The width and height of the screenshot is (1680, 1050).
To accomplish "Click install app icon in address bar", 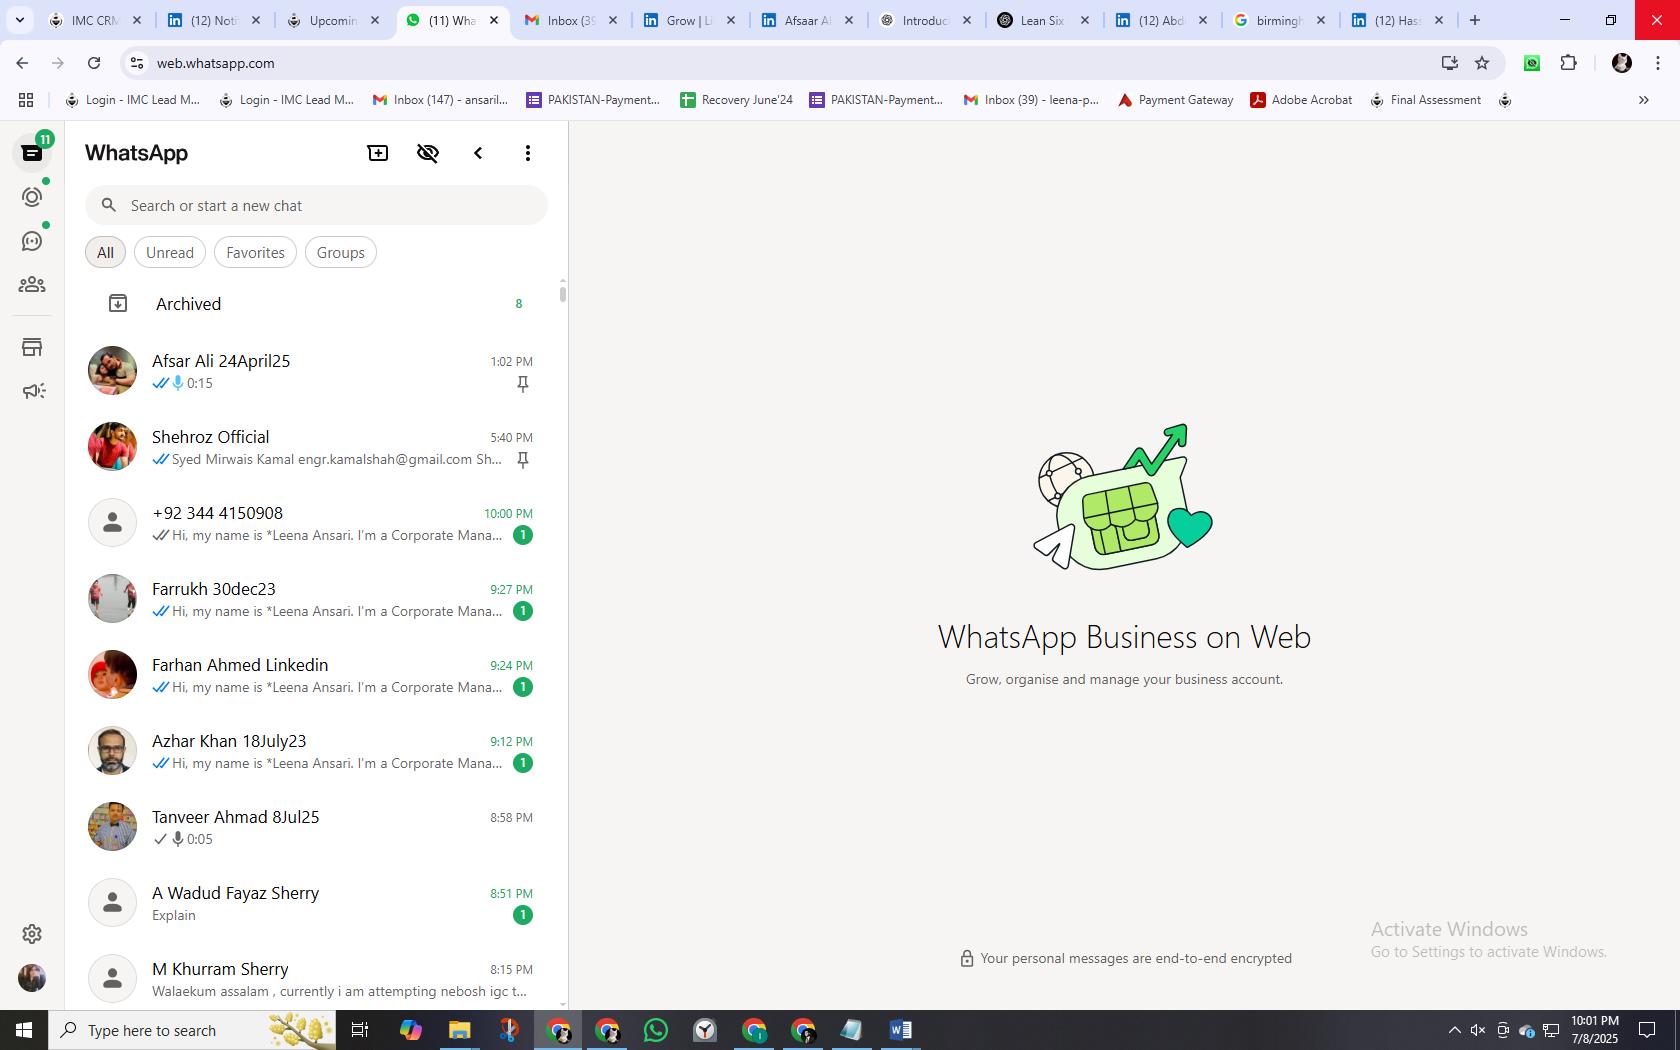I will click(x=1450, y=63).
